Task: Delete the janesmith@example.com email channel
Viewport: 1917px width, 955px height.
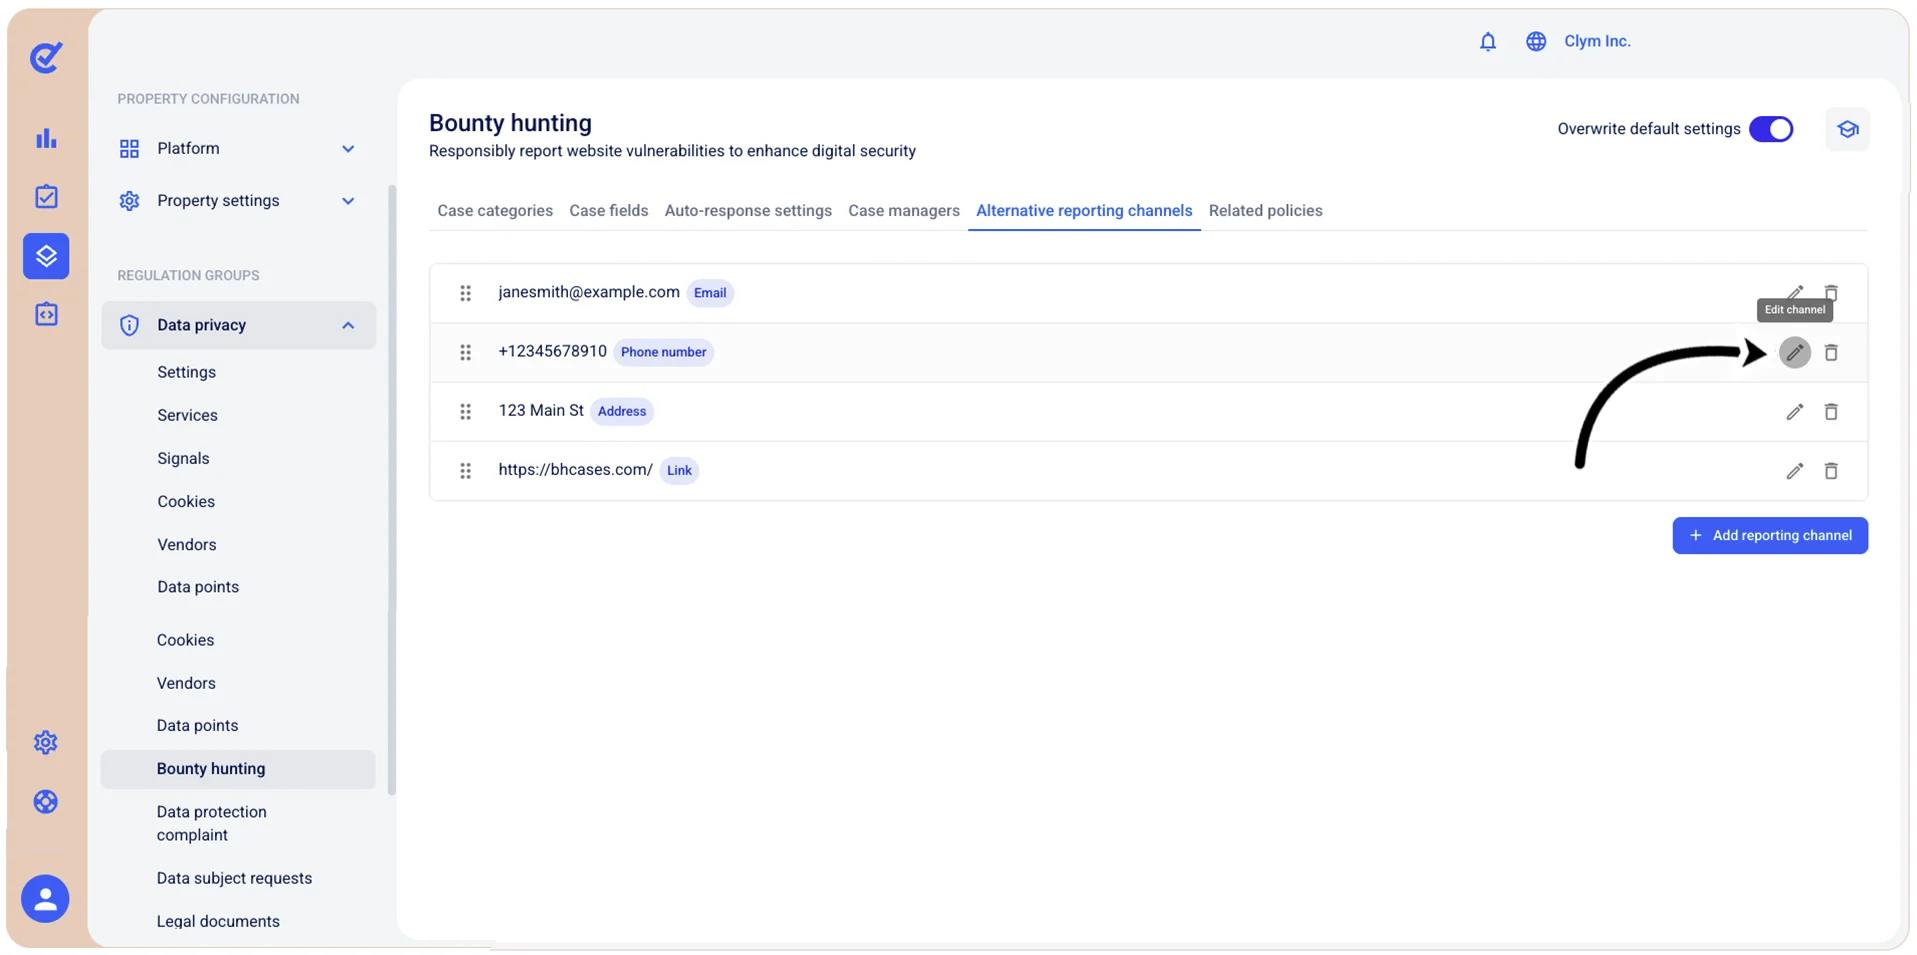Action: (x=1831, y=293)
